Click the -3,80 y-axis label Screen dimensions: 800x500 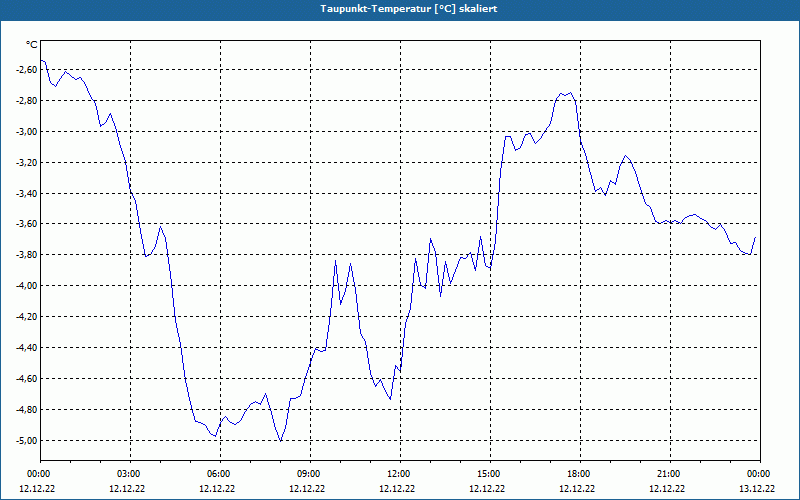[27, 255]
